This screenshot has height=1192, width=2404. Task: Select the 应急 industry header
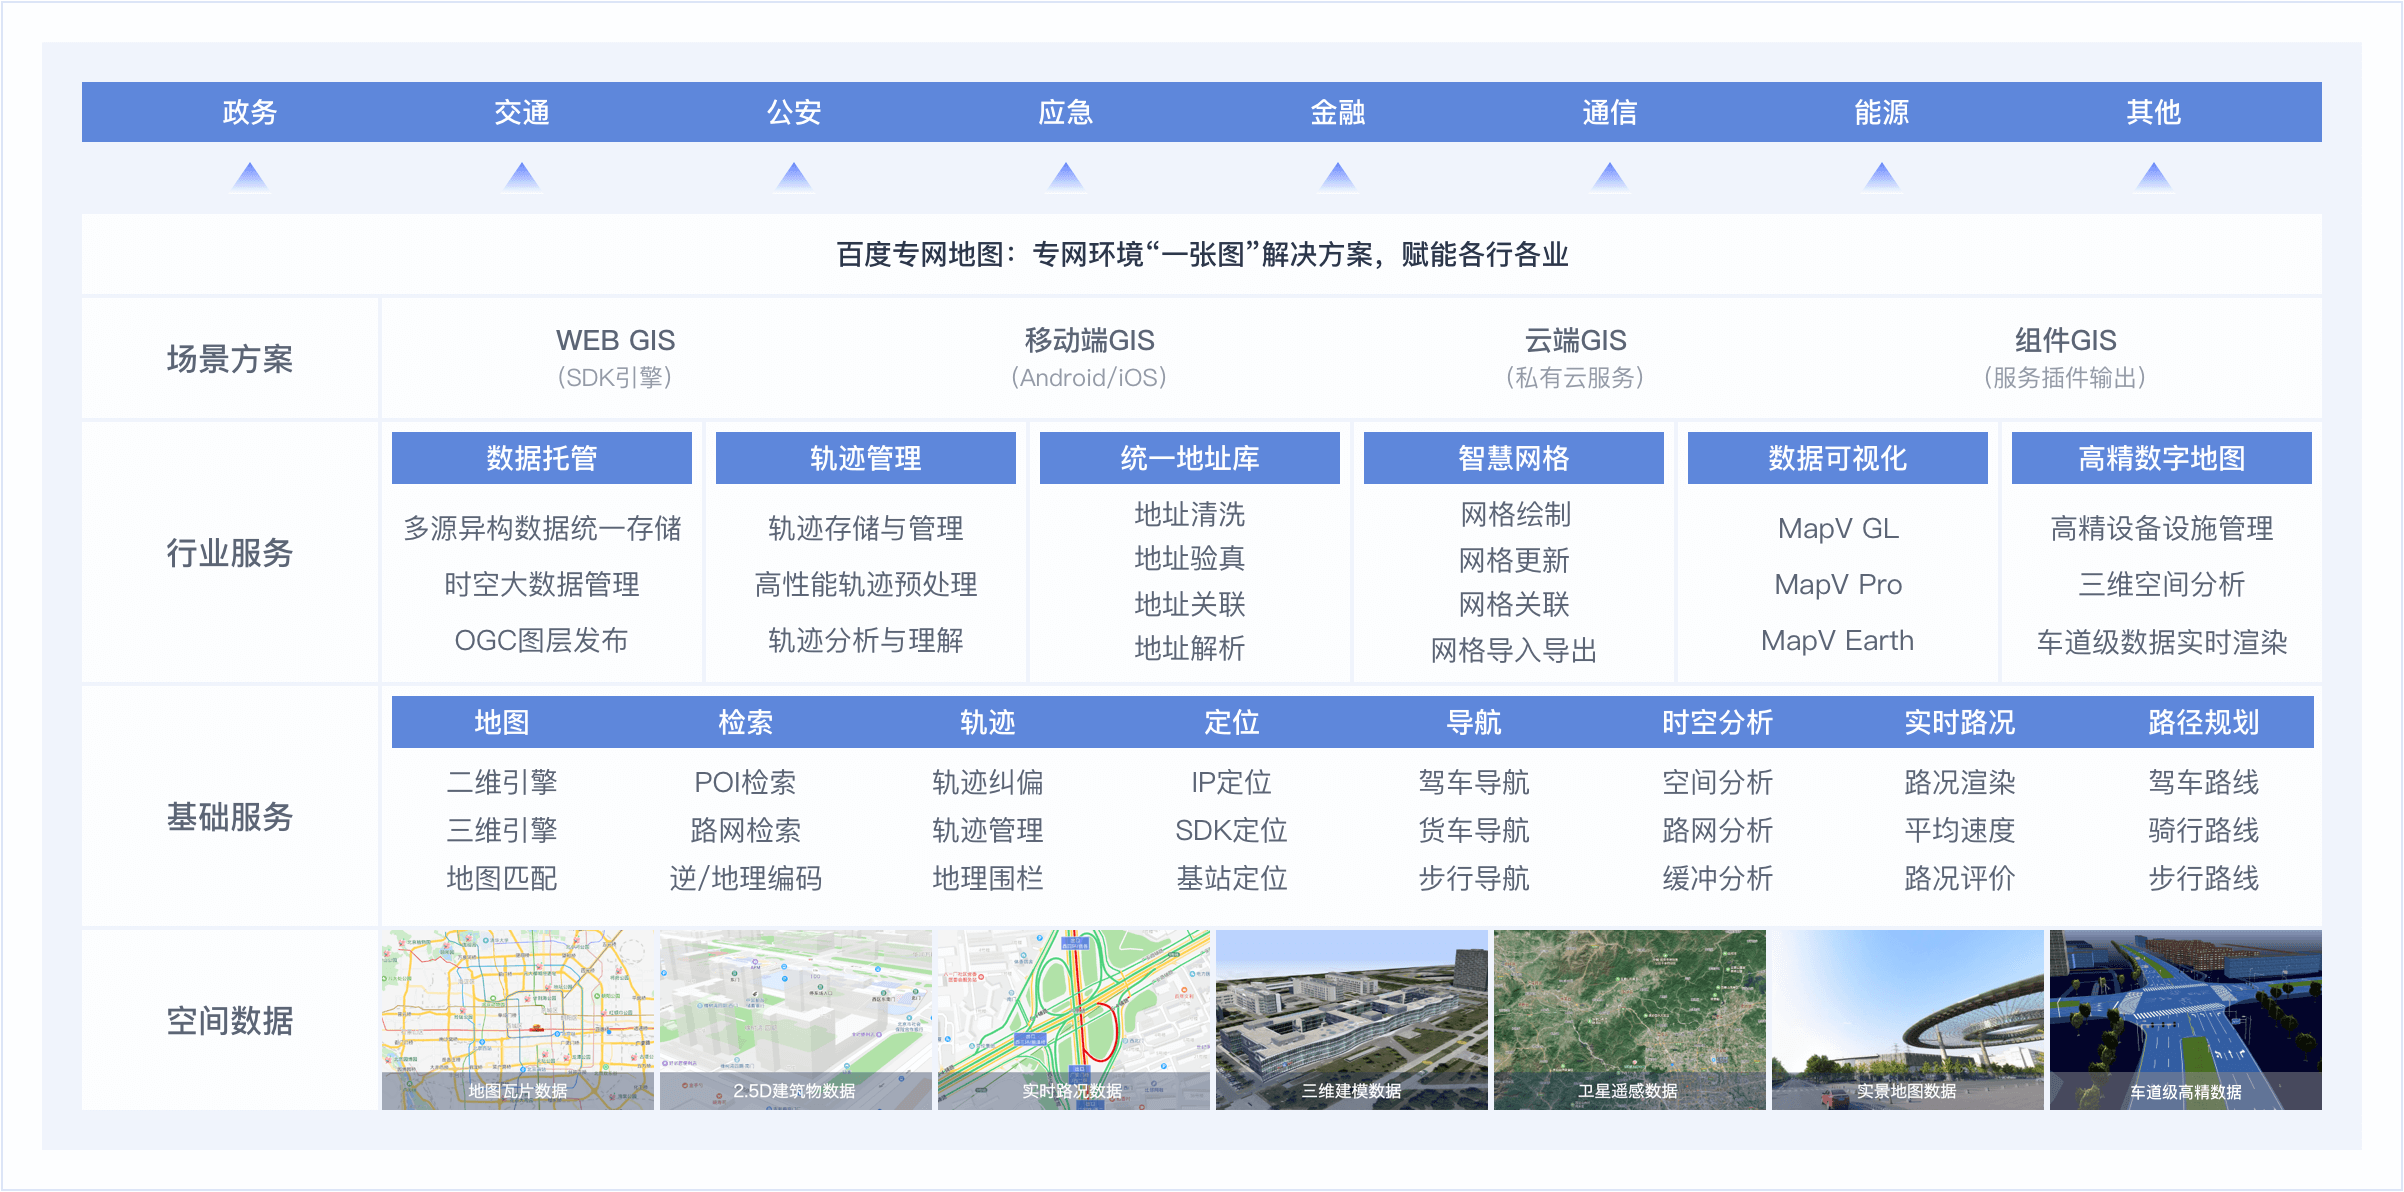point(1066,112)
